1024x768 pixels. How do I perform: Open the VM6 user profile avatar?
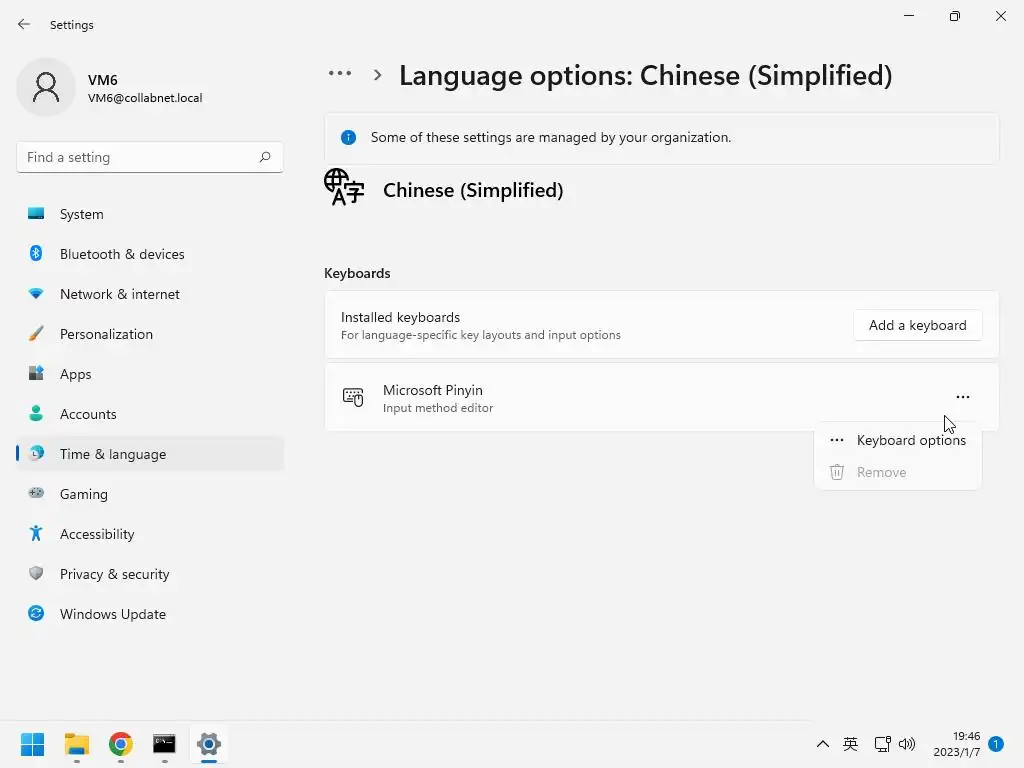46,87
